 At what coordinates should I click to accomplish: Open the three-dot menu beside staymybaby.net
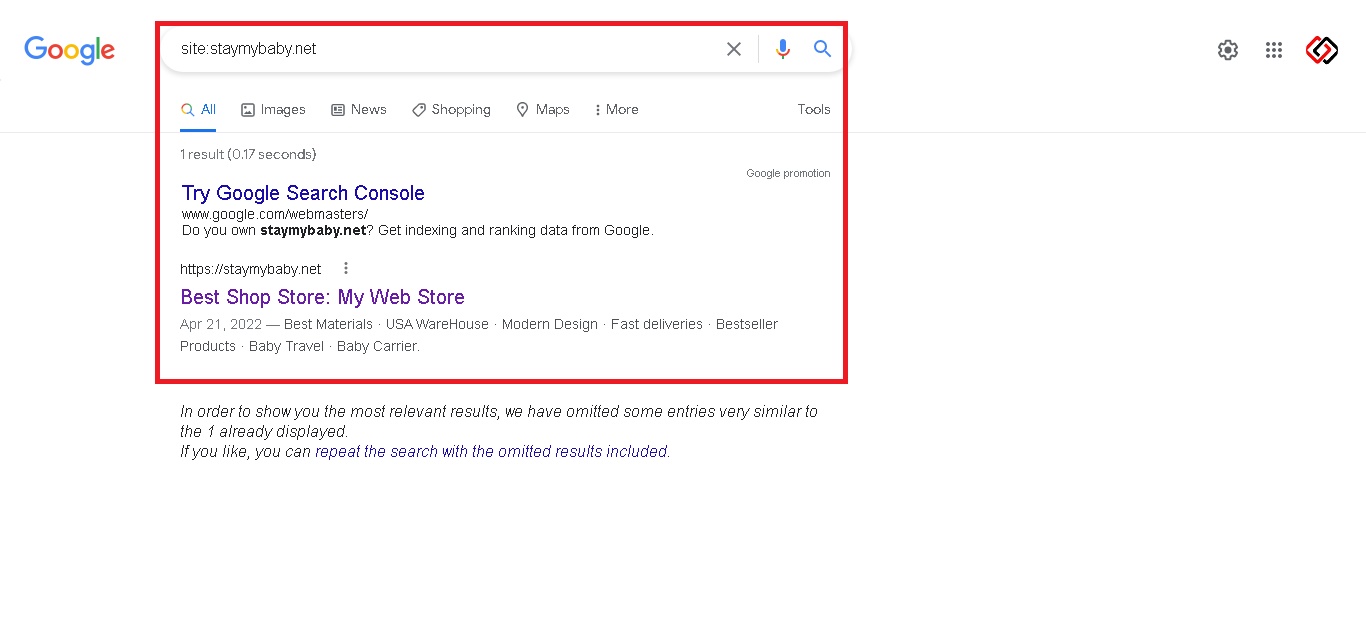(x=346, y=268)
